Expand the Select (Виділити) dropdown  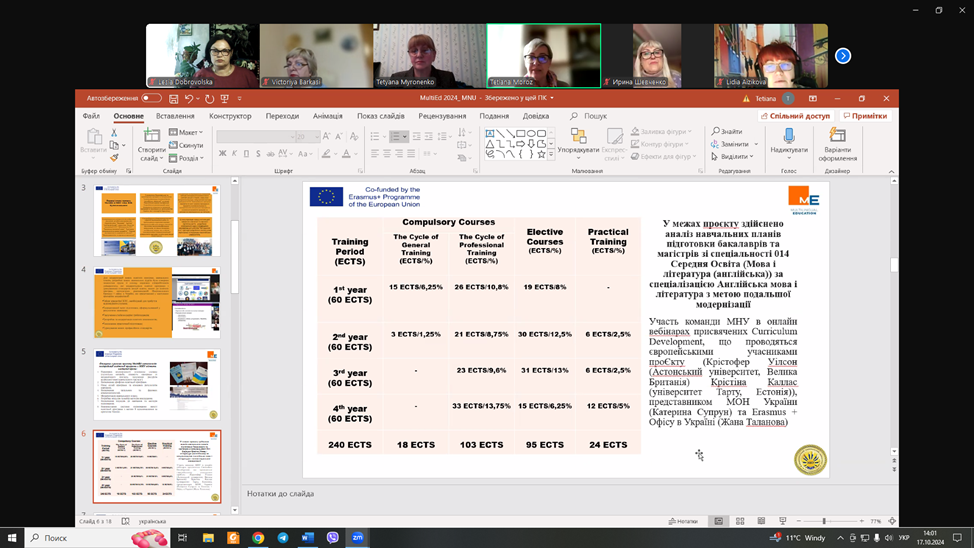734,157
